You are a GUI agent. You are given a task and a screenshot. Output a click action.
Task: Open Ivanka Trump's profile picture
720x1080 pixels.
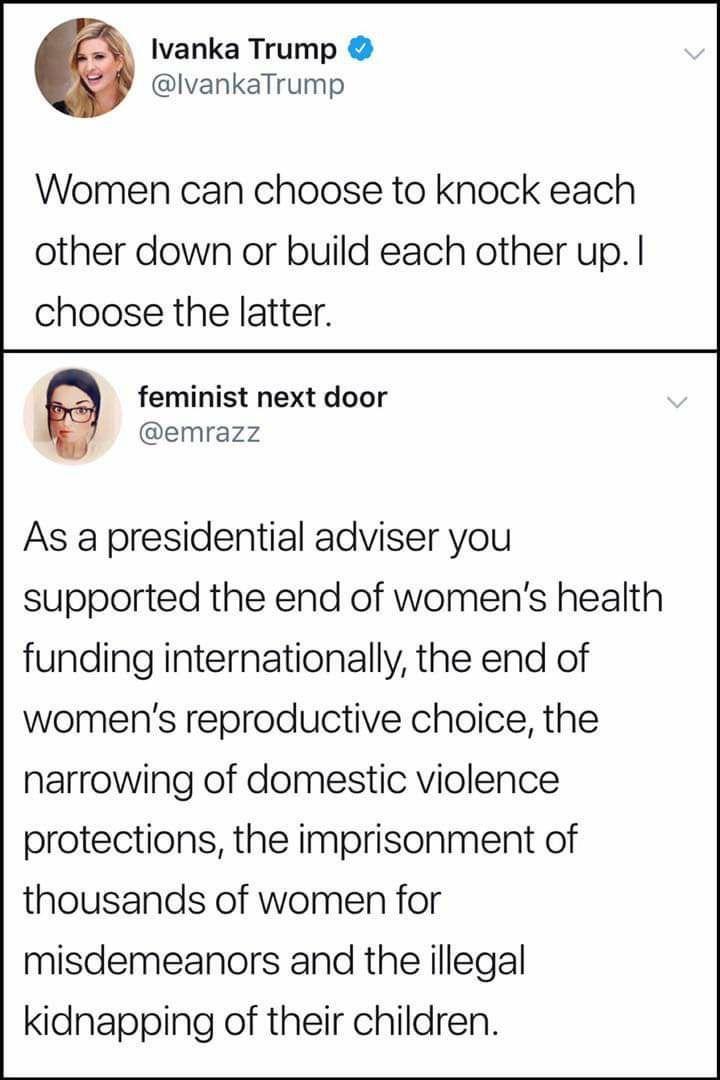(x=84, y=68)
